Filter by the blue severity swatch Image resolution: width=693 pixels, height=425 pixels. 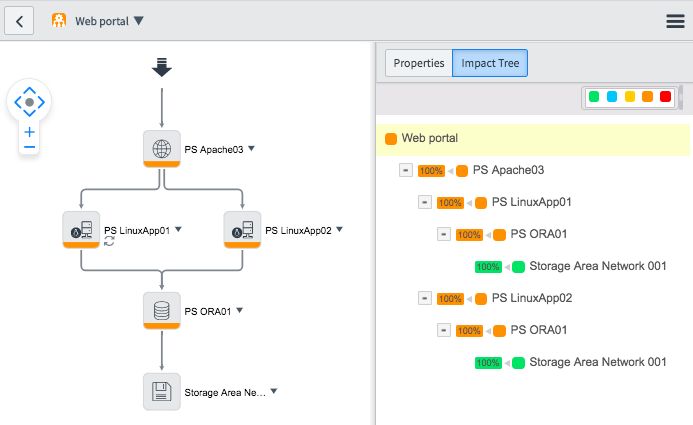[x=612, y=96]
